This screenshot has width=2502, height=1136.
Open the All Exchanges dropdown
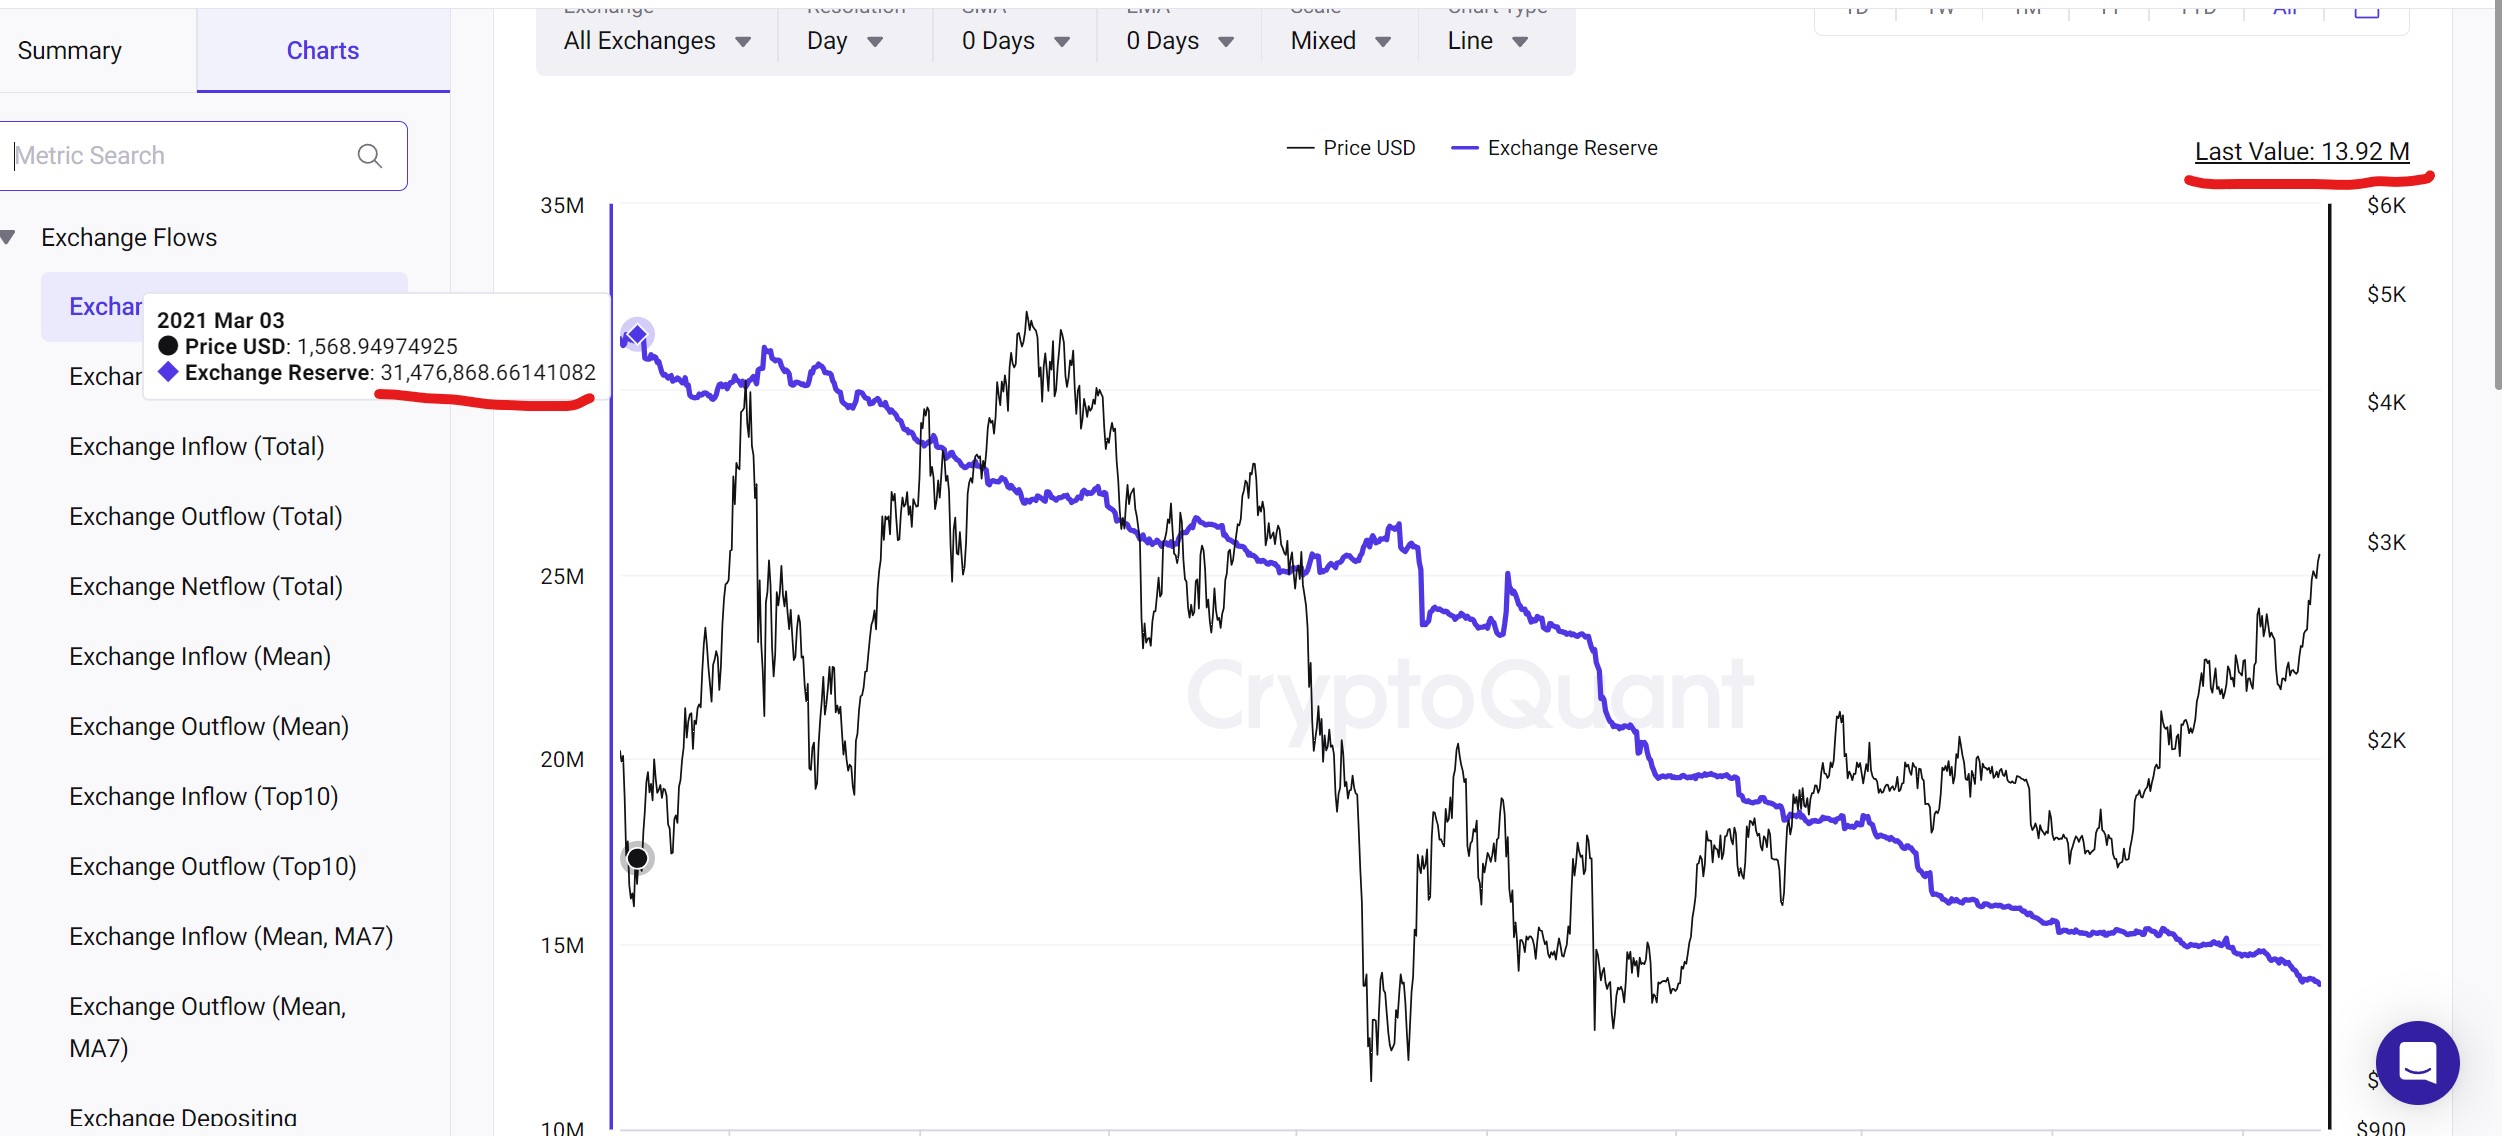(657, 41)
